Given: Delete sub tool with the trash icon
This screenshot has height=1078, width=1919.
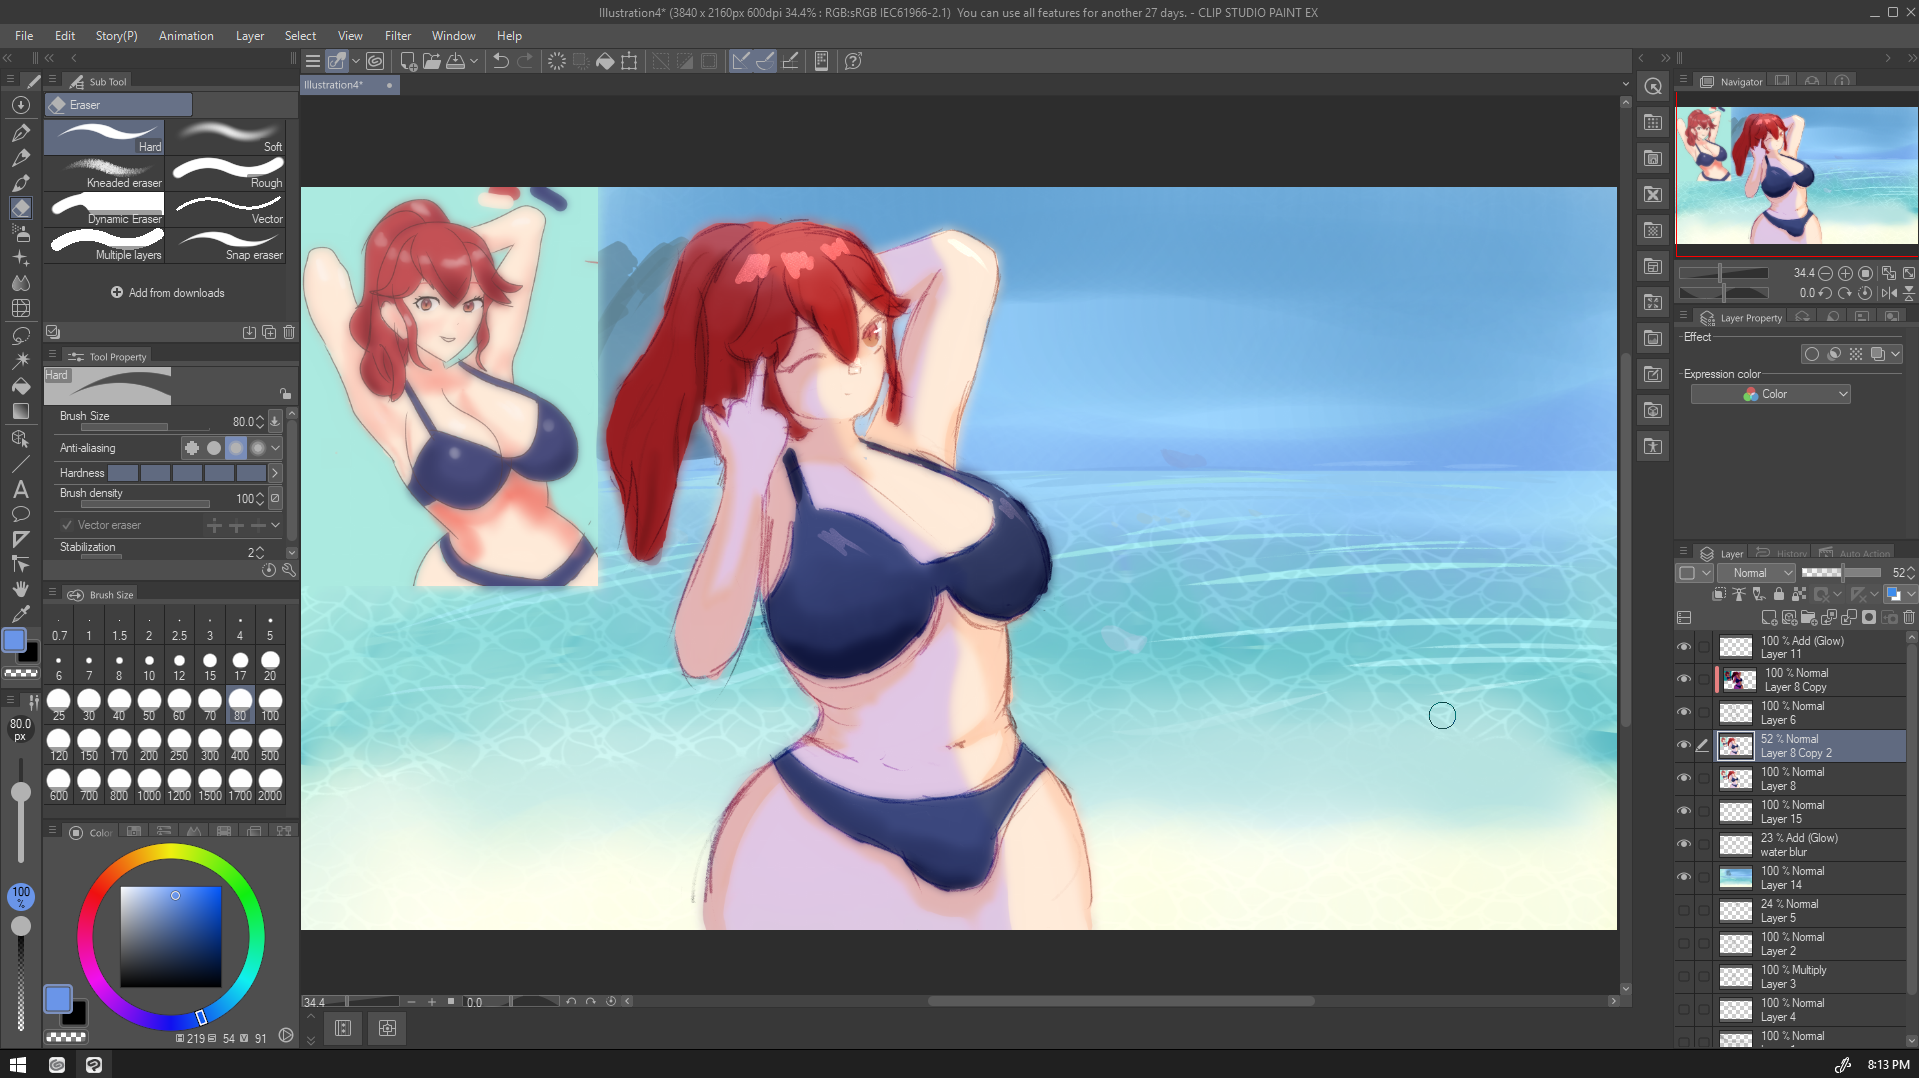Looking at the screenshot, I should [289, 332].
